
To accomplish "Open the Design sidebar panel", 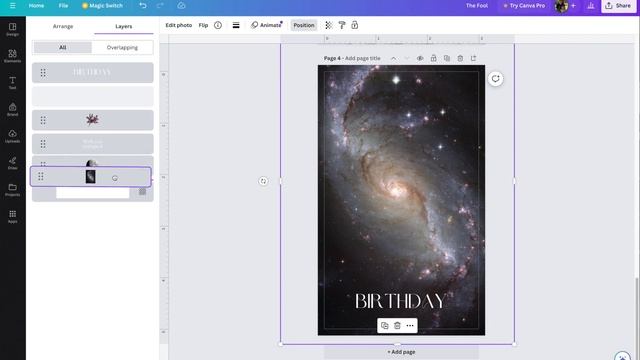I will pos(13,29).
